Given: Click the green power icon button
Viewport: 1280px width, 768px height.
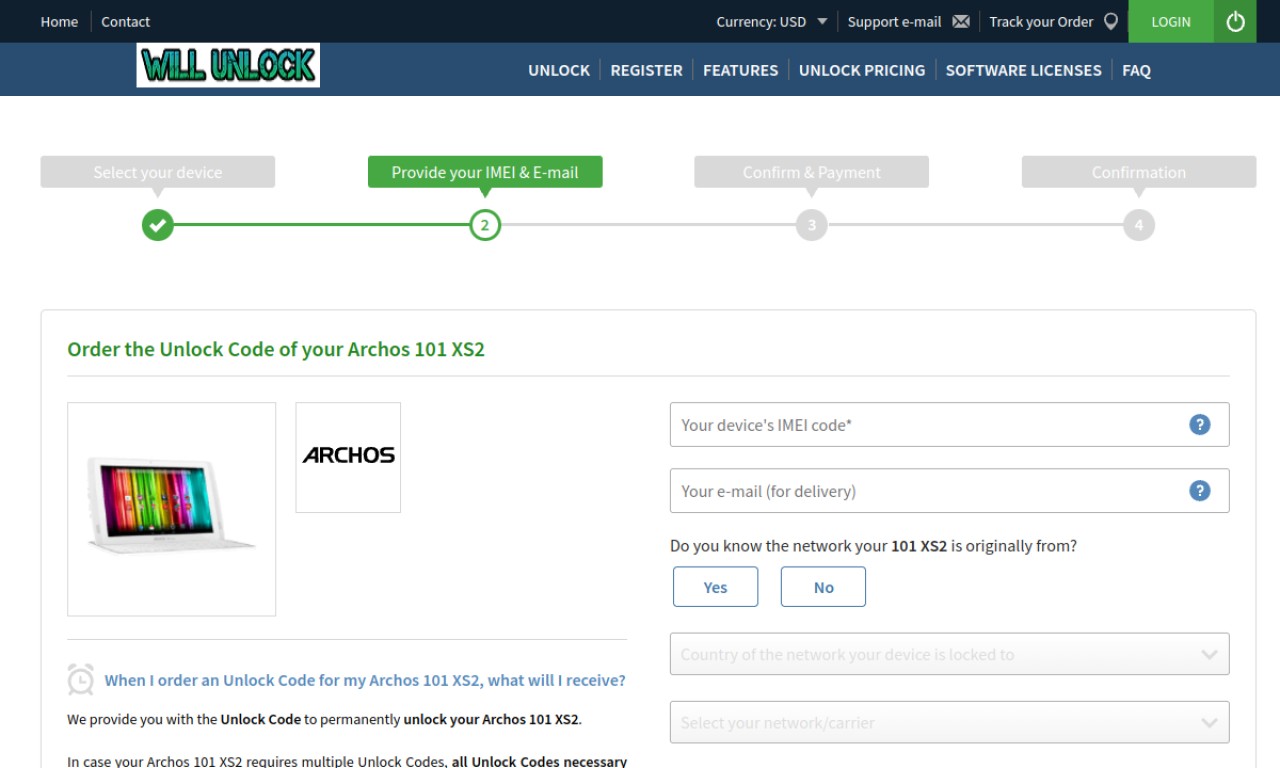Looking at the screenshot, I should click(1236, 21).
